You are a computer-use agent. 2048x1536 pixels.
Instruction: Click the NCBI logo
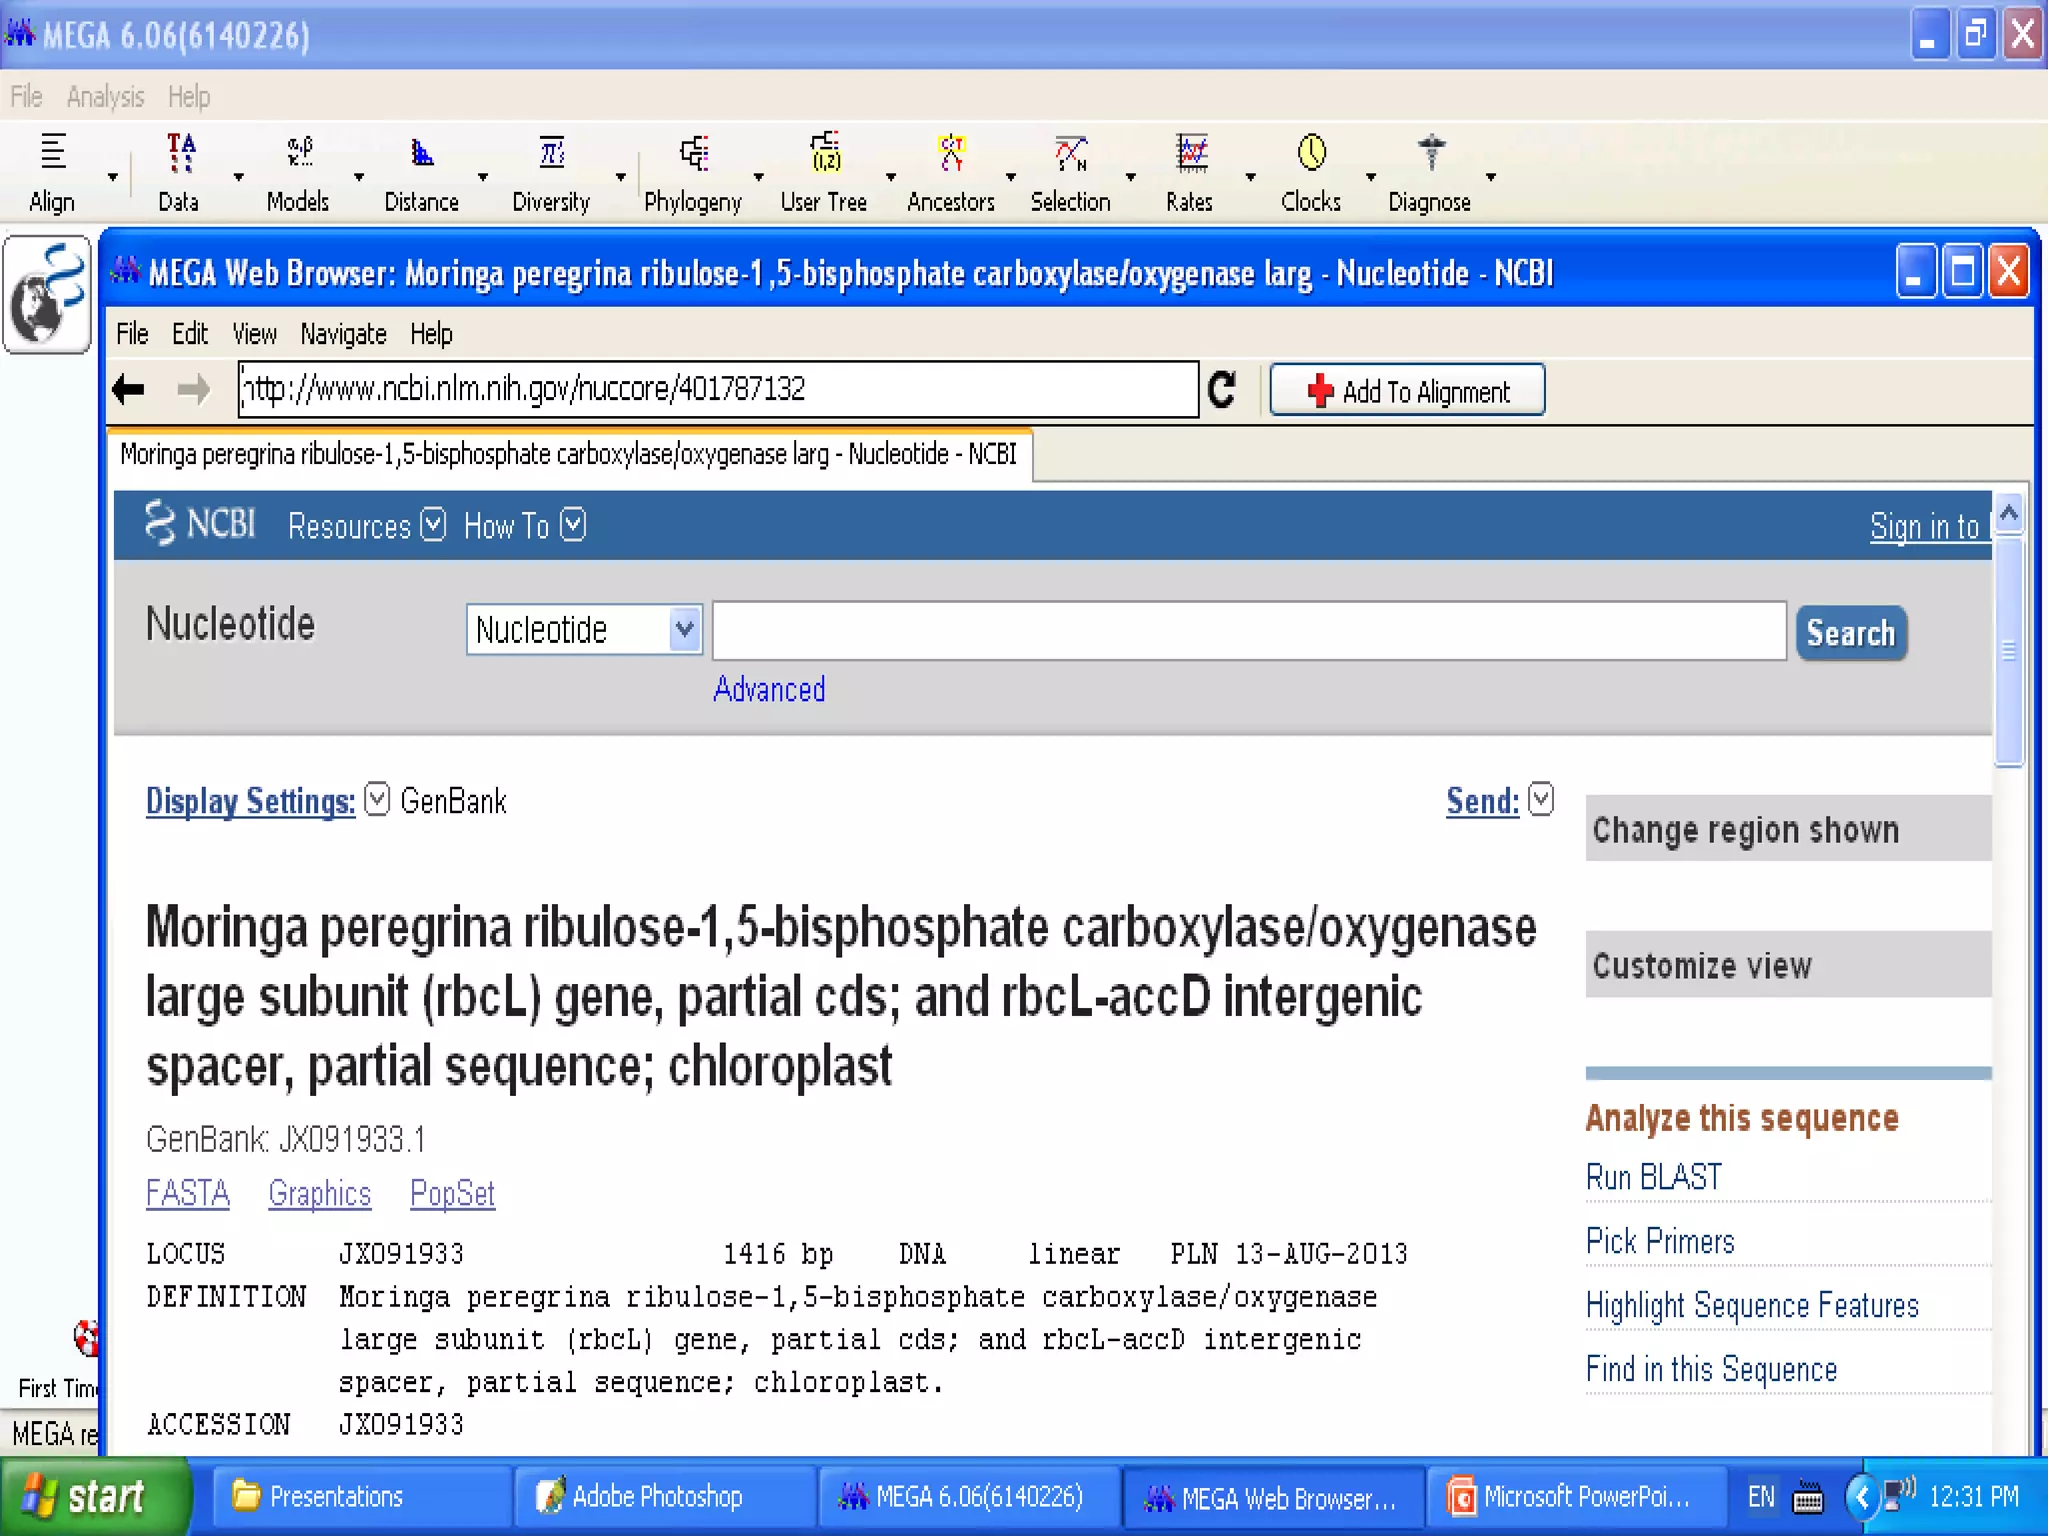click(x=201, y=524)
